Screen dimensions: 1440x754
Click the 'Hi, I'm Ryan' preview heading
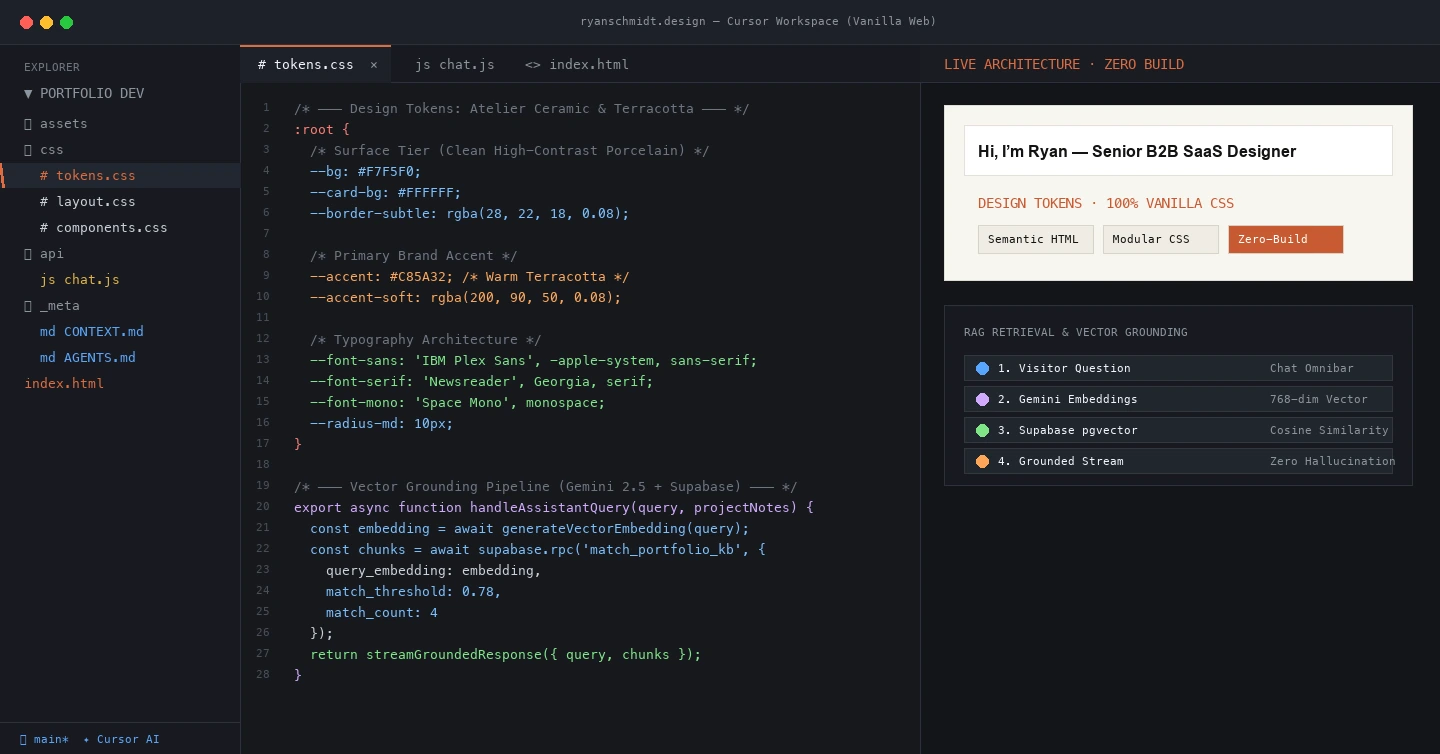(x=1137, y=152)
